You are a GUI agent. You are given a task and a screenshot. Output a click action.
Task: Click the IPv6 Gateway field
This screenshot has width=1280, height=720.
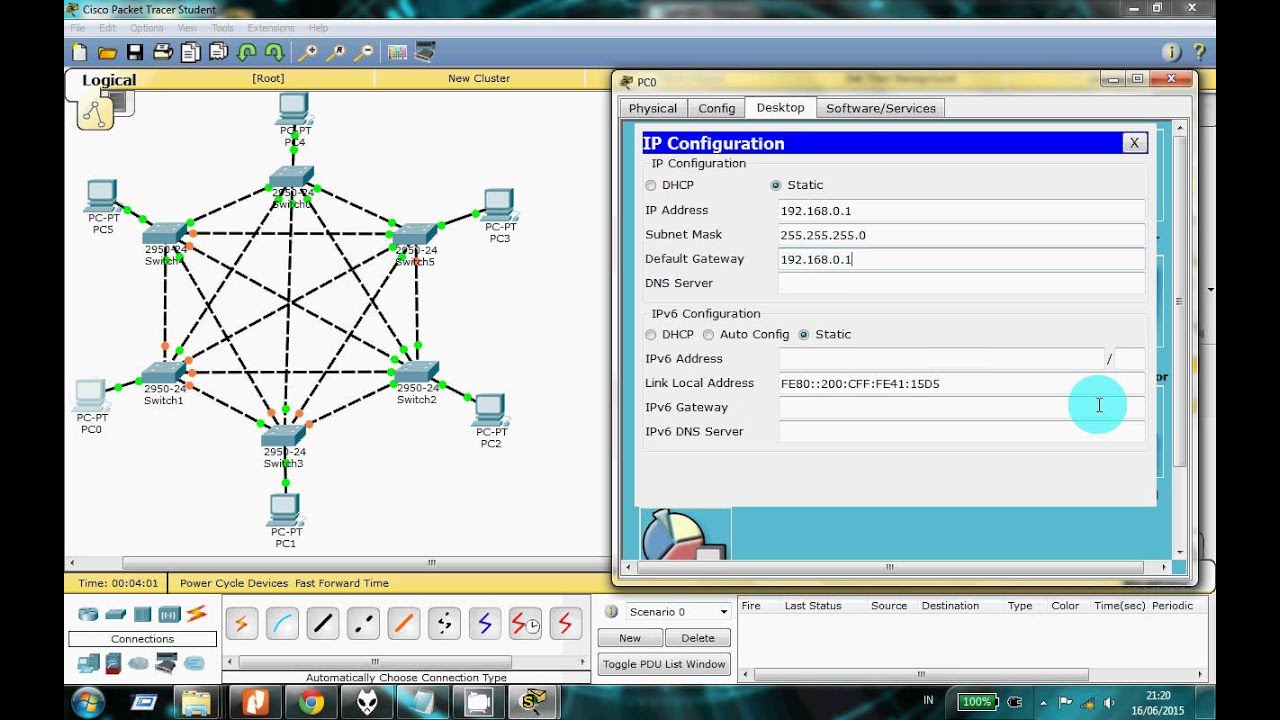coord(961,407)
